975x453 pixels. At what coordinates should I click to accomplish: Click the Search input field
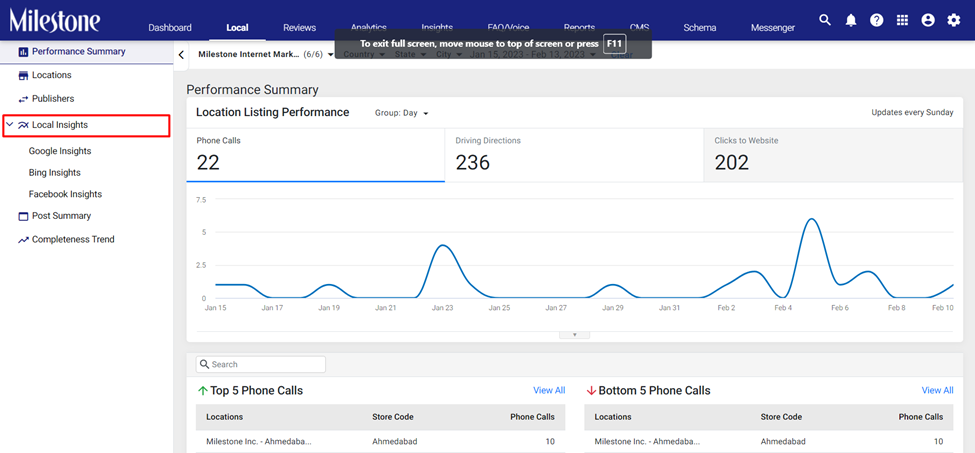point(261,364)
